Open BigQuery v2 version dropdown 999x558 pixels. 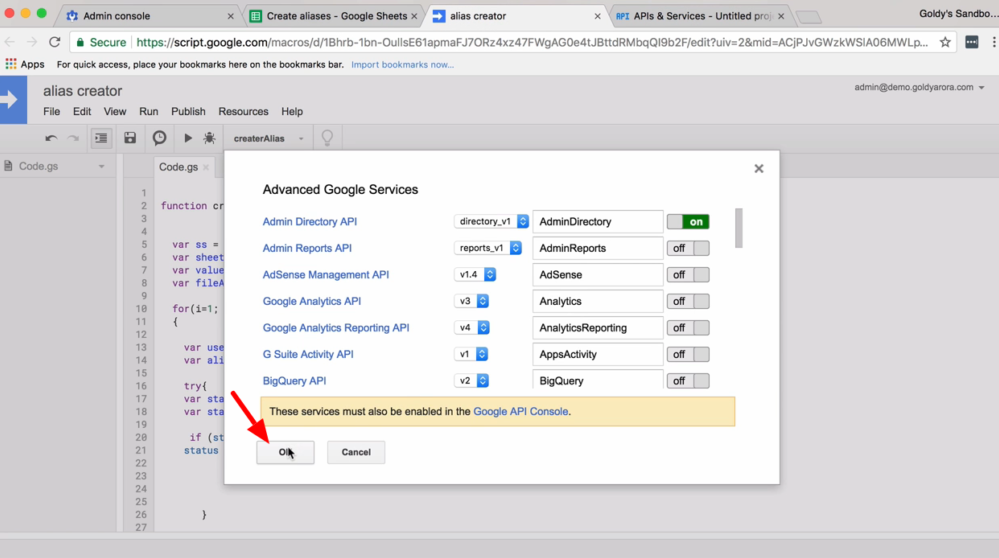[471, 381]
